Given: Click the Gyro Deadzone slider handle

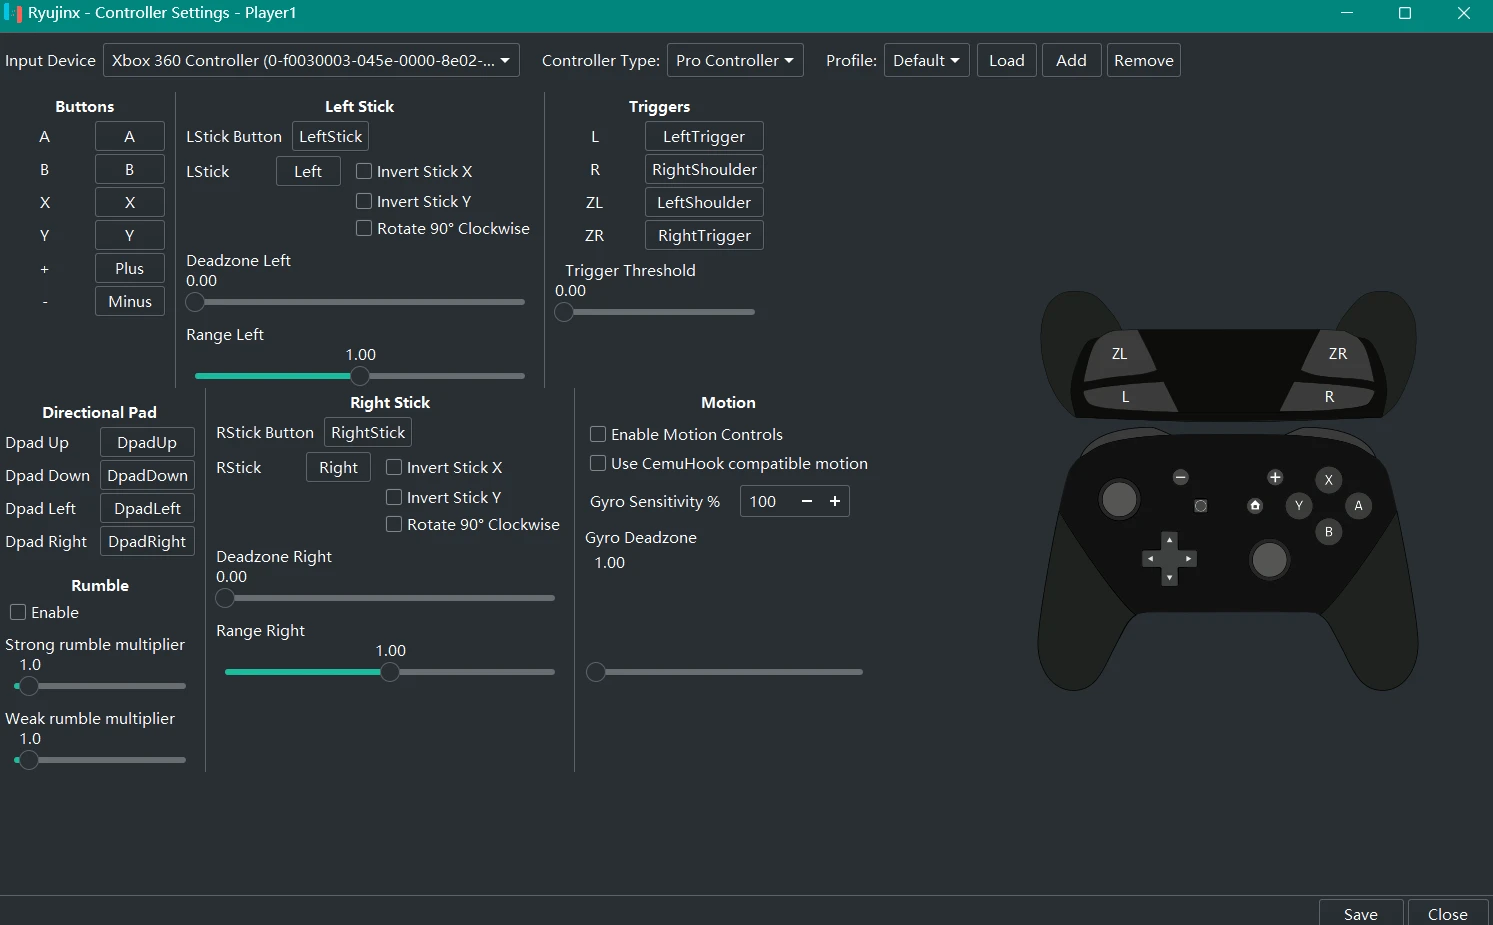Looking at the screenshot, I should (596, 672).
